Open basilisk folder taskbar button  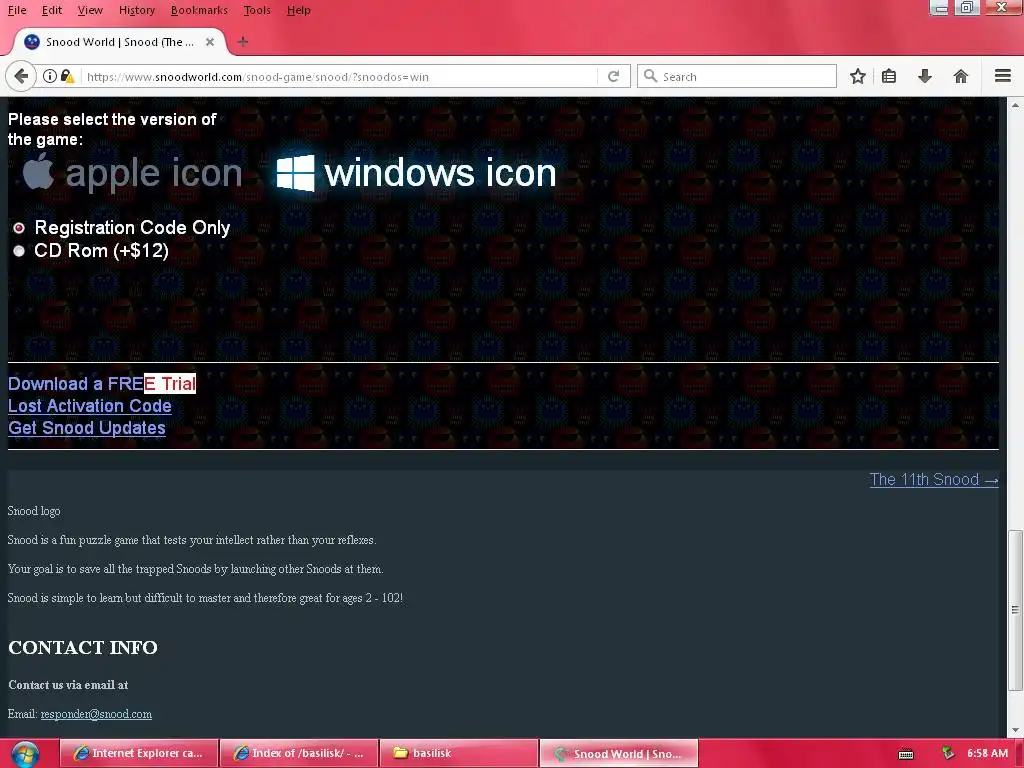coord(459,754)
